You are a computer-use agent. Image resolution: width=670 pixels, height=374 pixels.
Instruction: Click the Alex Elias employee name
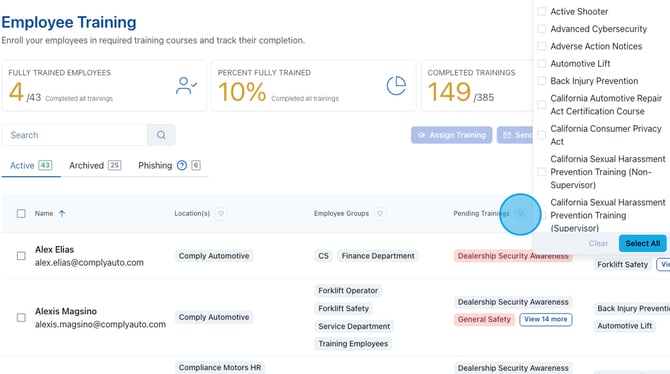[55, 249]
